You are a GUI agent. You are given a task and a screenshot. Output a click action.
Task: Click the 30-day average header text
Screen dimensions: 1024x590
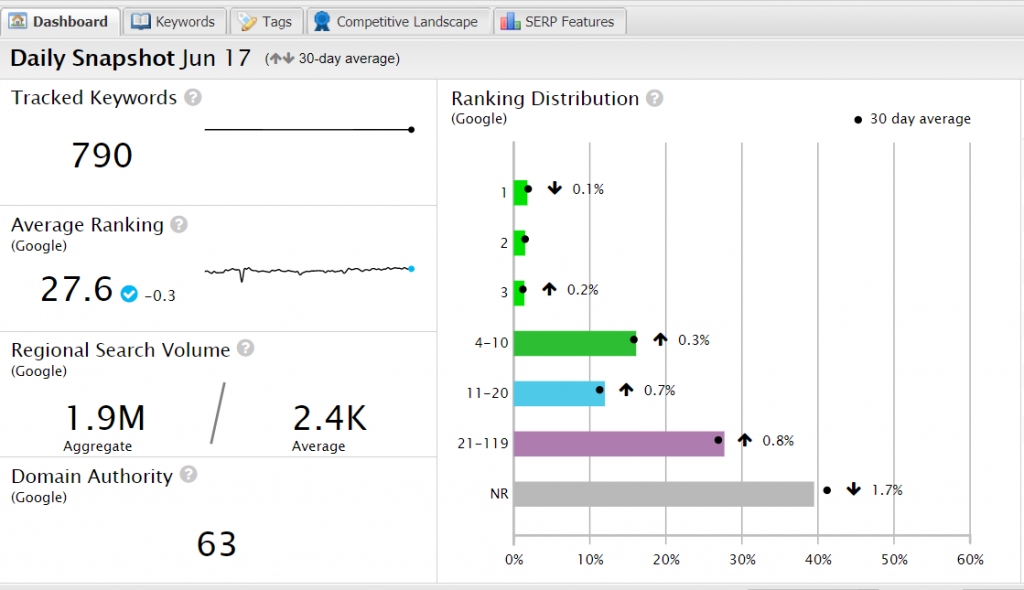coord(349,59)
